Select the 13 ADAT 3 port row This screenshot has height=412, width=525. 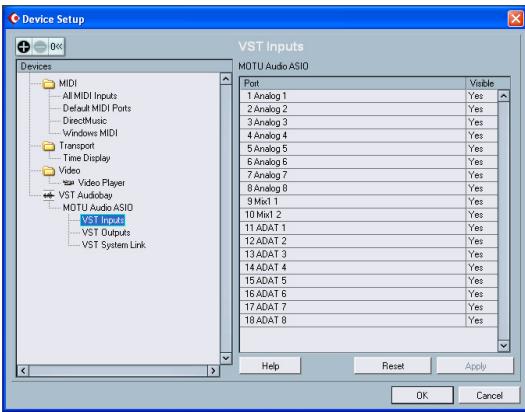369,254
